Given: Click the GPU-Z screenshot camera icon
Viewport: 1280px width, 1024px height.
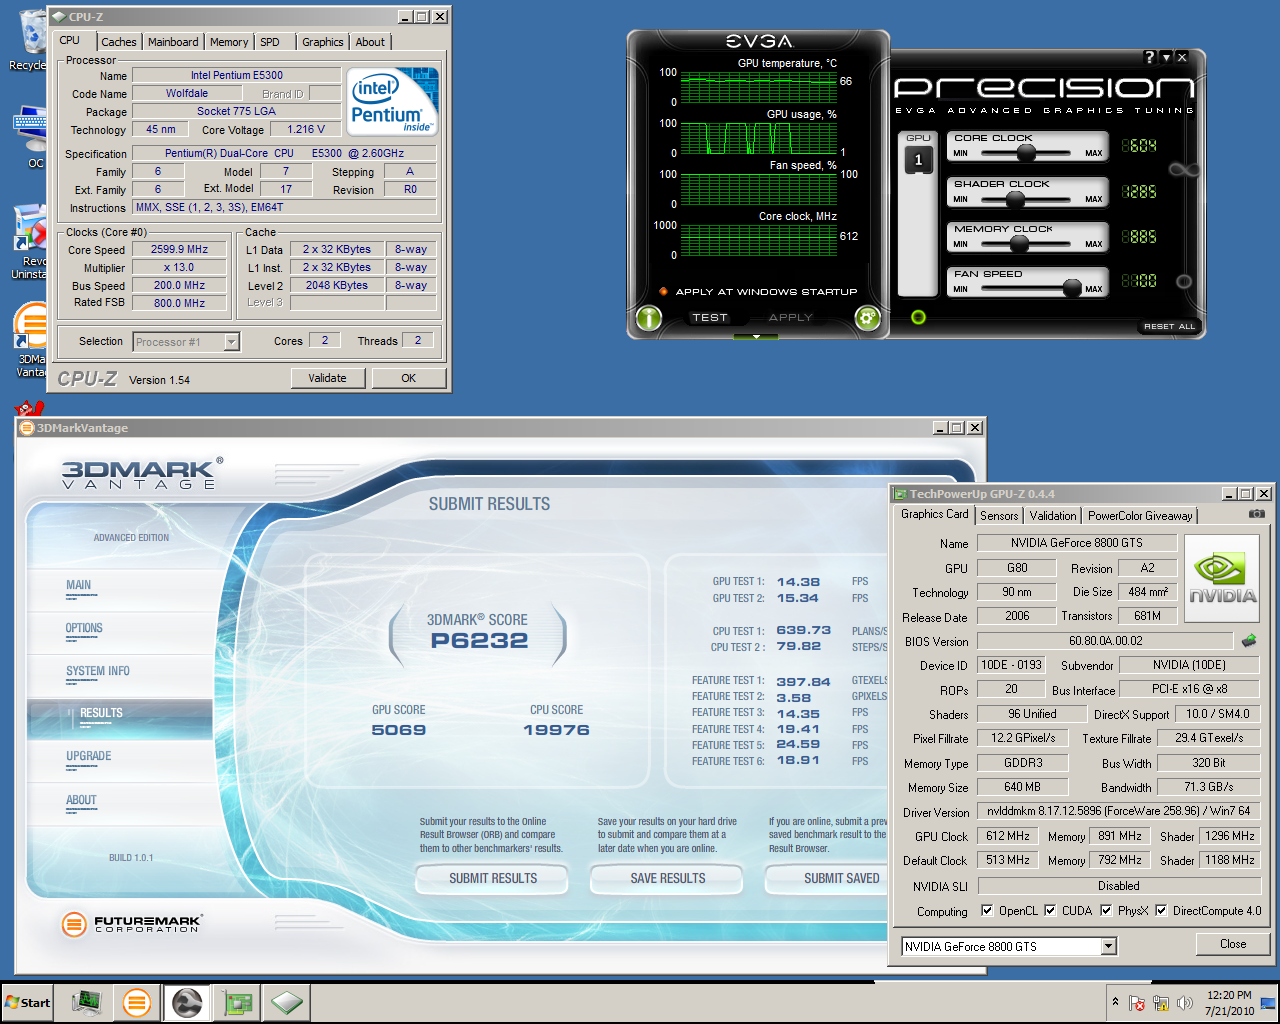Looking at the screenshot, I should click(x=1257, y=514).
